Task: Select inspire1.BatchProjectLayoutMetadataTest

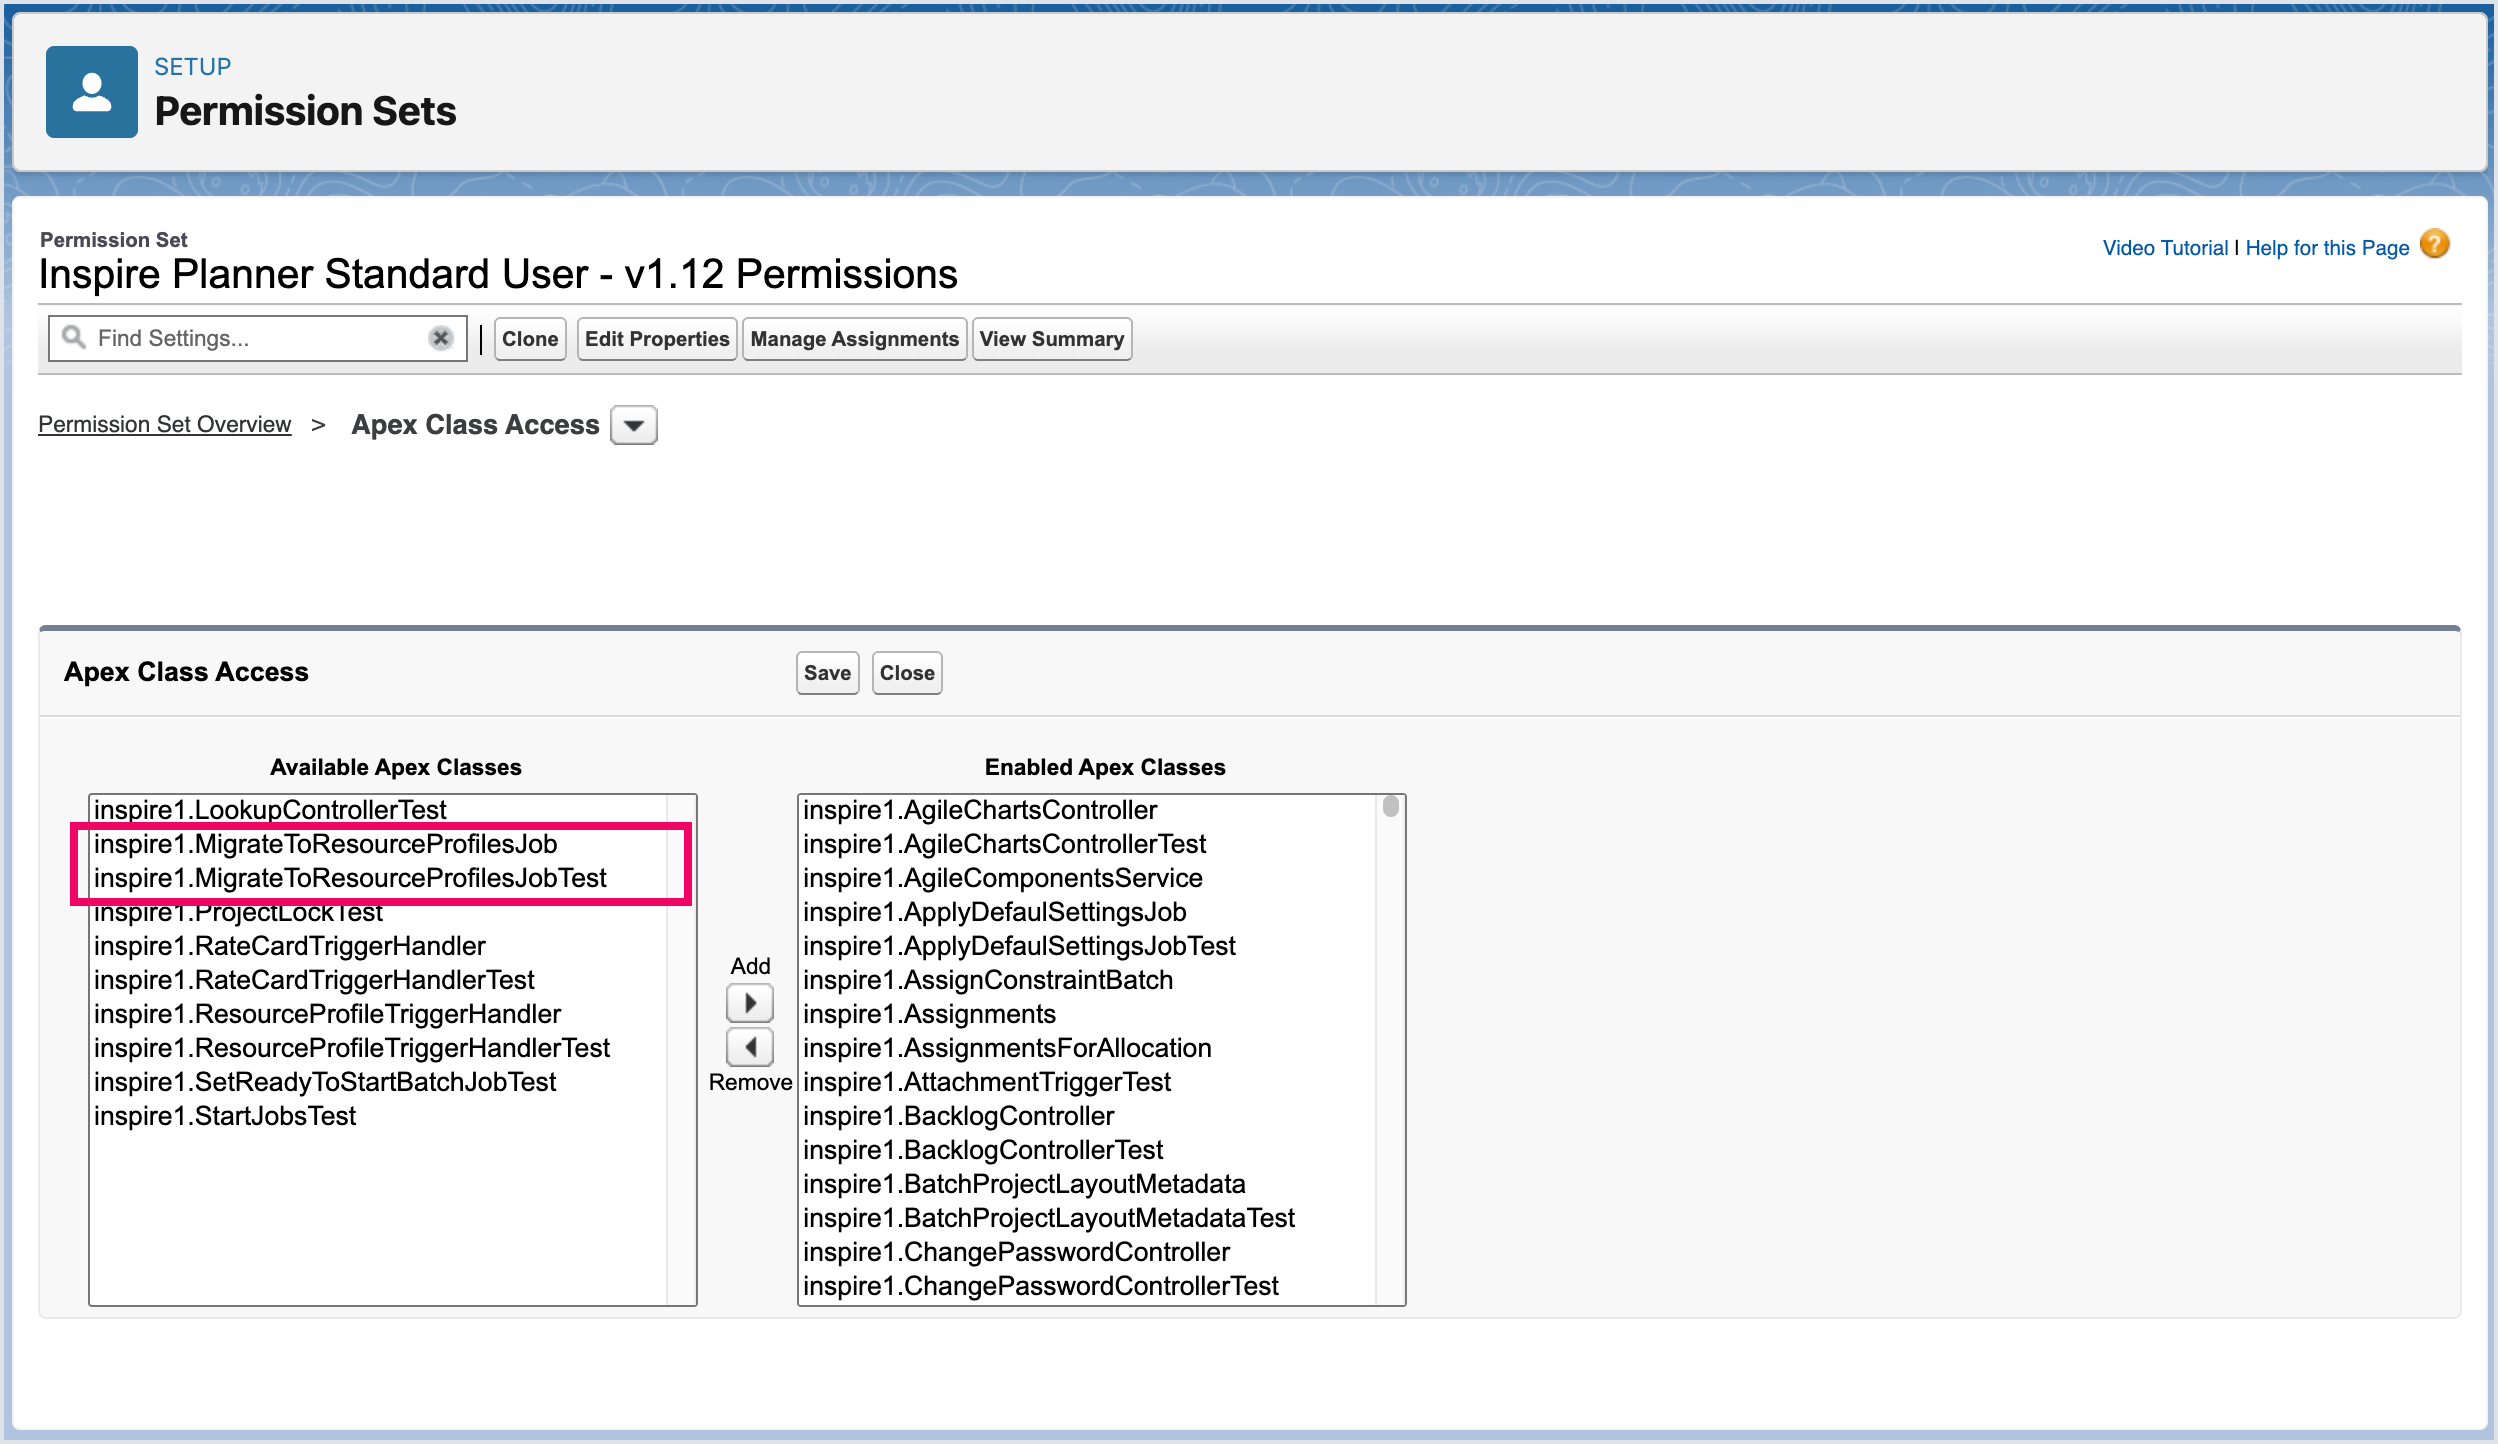Action: pyautogui.click(x=1088, y=1218)
